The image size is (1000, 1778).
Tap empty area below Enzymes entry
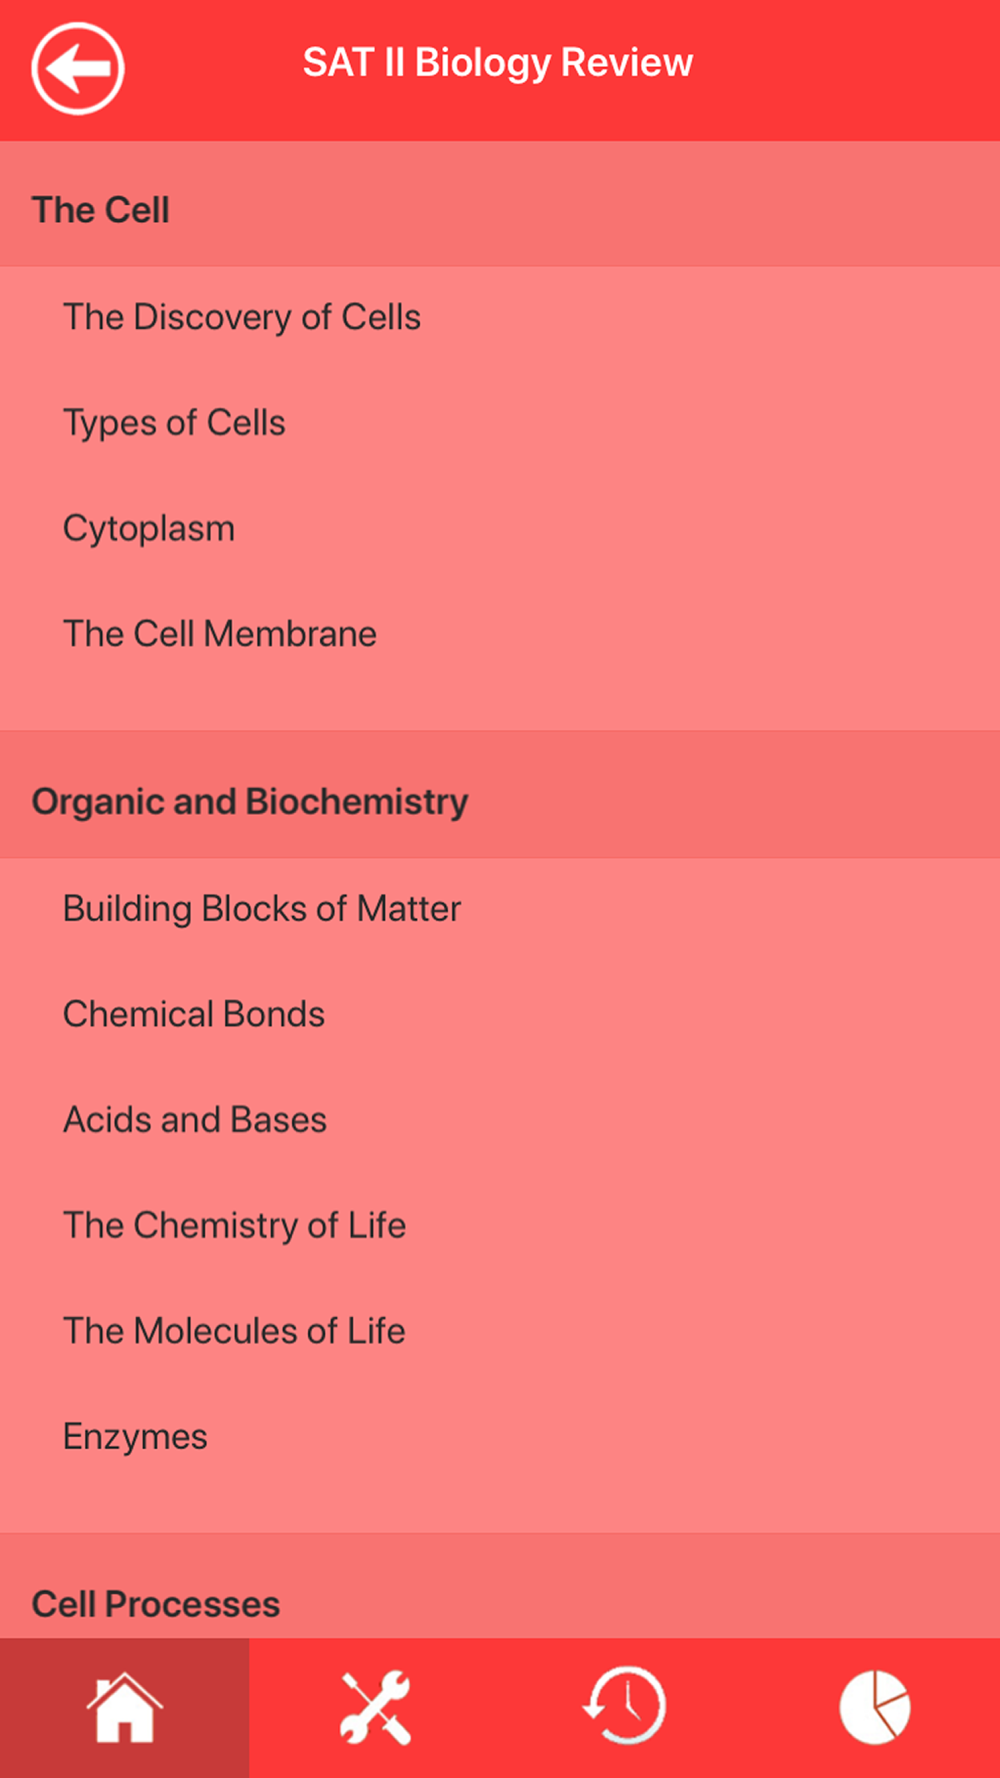[500, 1510]
